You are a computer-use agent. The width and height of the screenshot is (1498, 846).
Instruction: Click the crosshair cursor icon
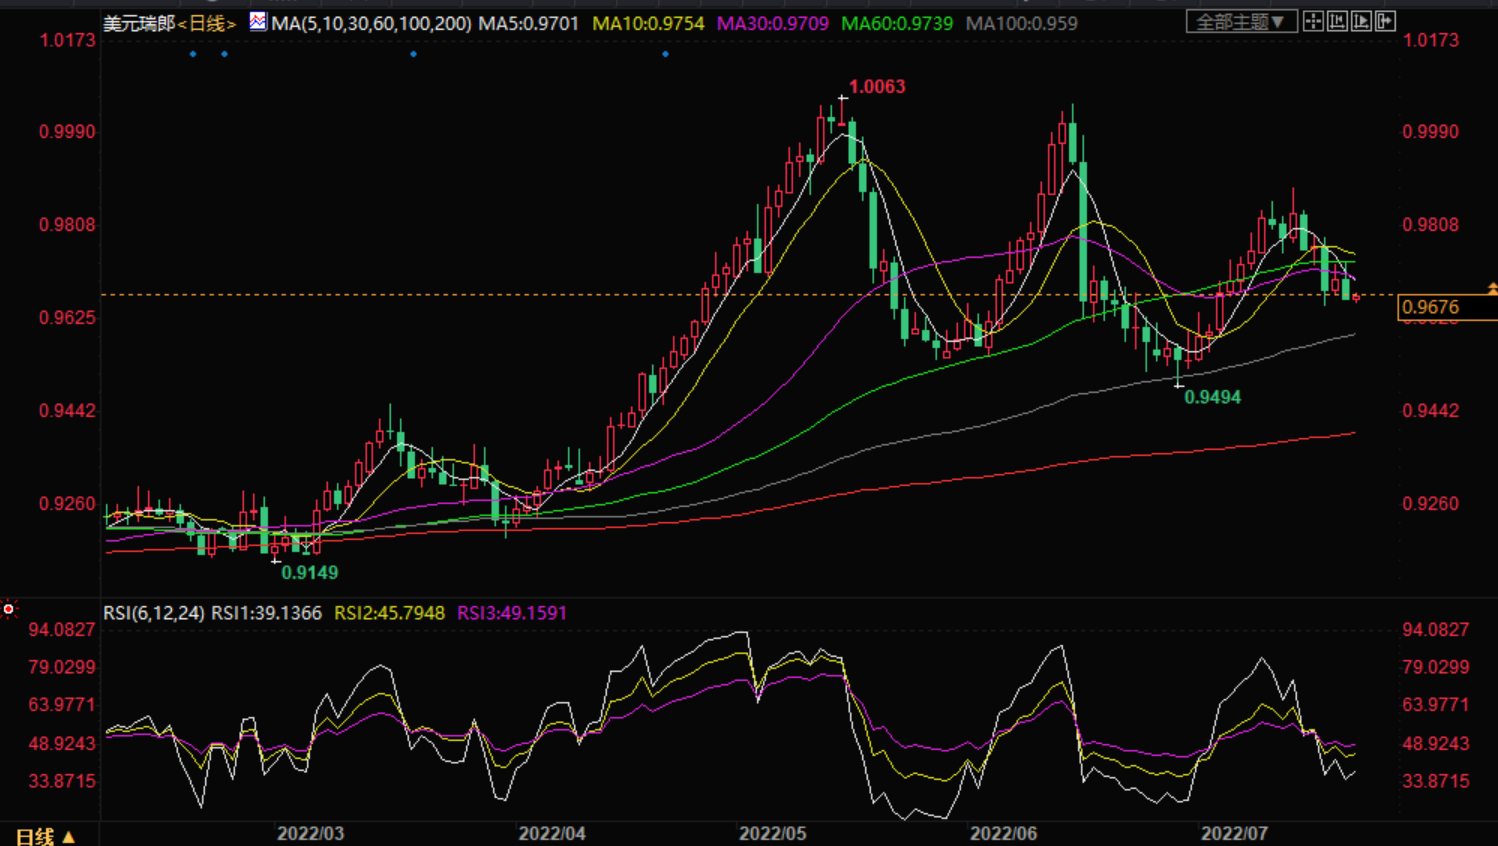click(x=1313, y=21)
